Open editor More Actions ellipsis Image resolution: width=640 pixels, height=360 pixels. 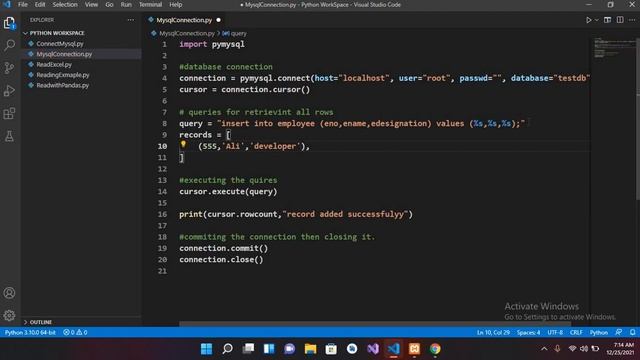[x=632, y=20]
